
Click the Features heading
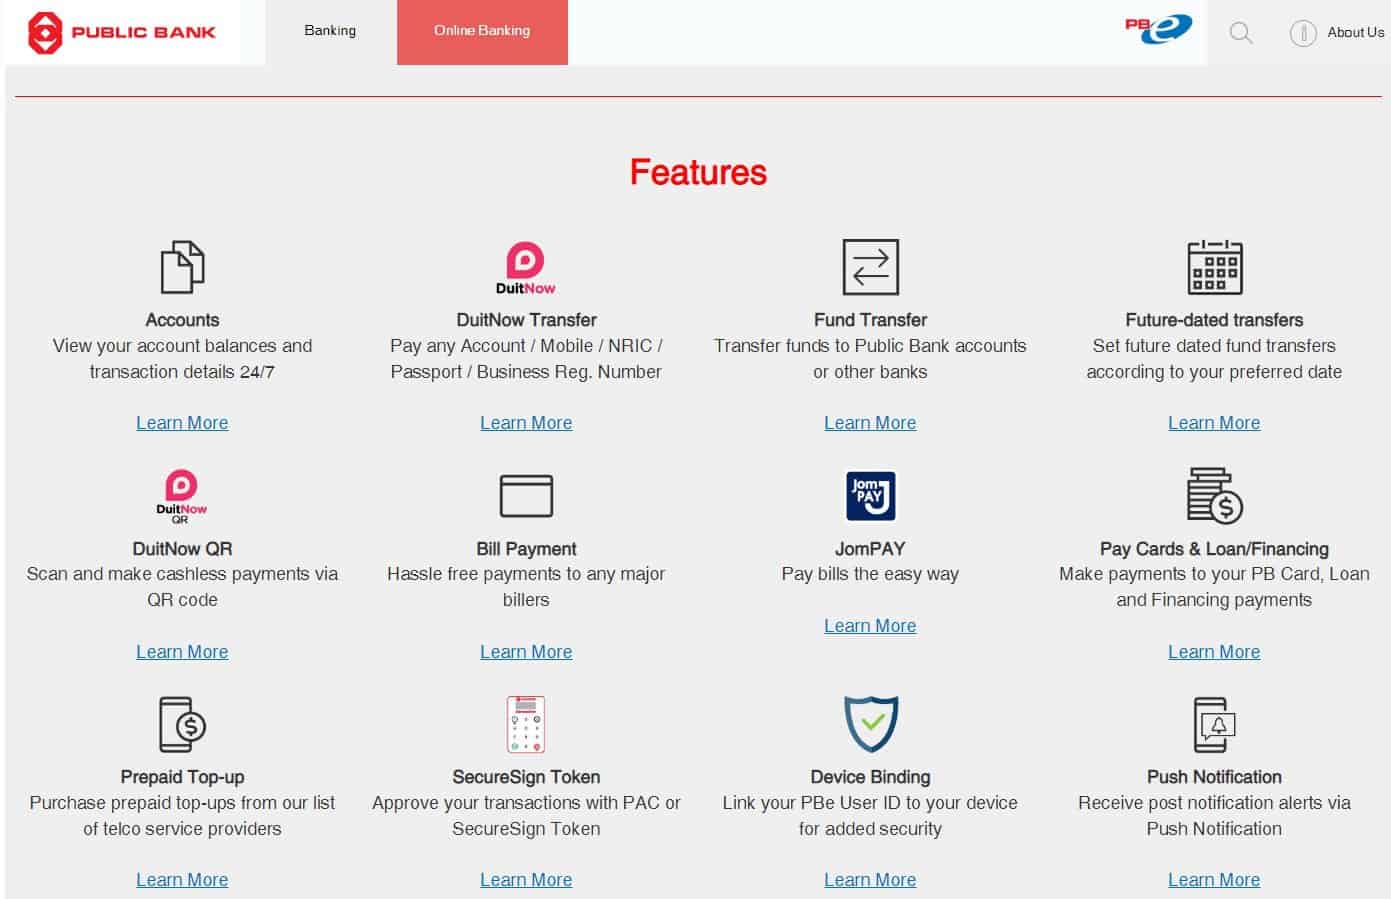point(698,172)
